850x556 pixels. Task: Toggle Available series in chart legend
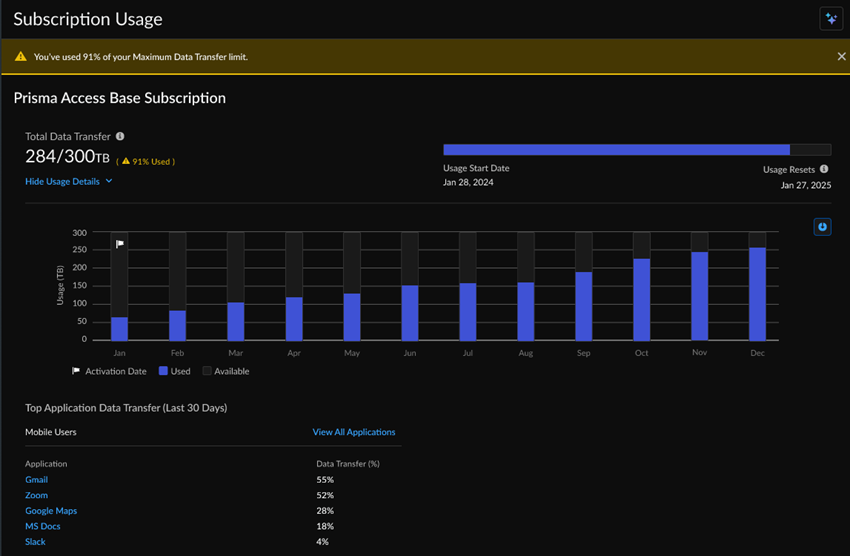click(226, 371)
